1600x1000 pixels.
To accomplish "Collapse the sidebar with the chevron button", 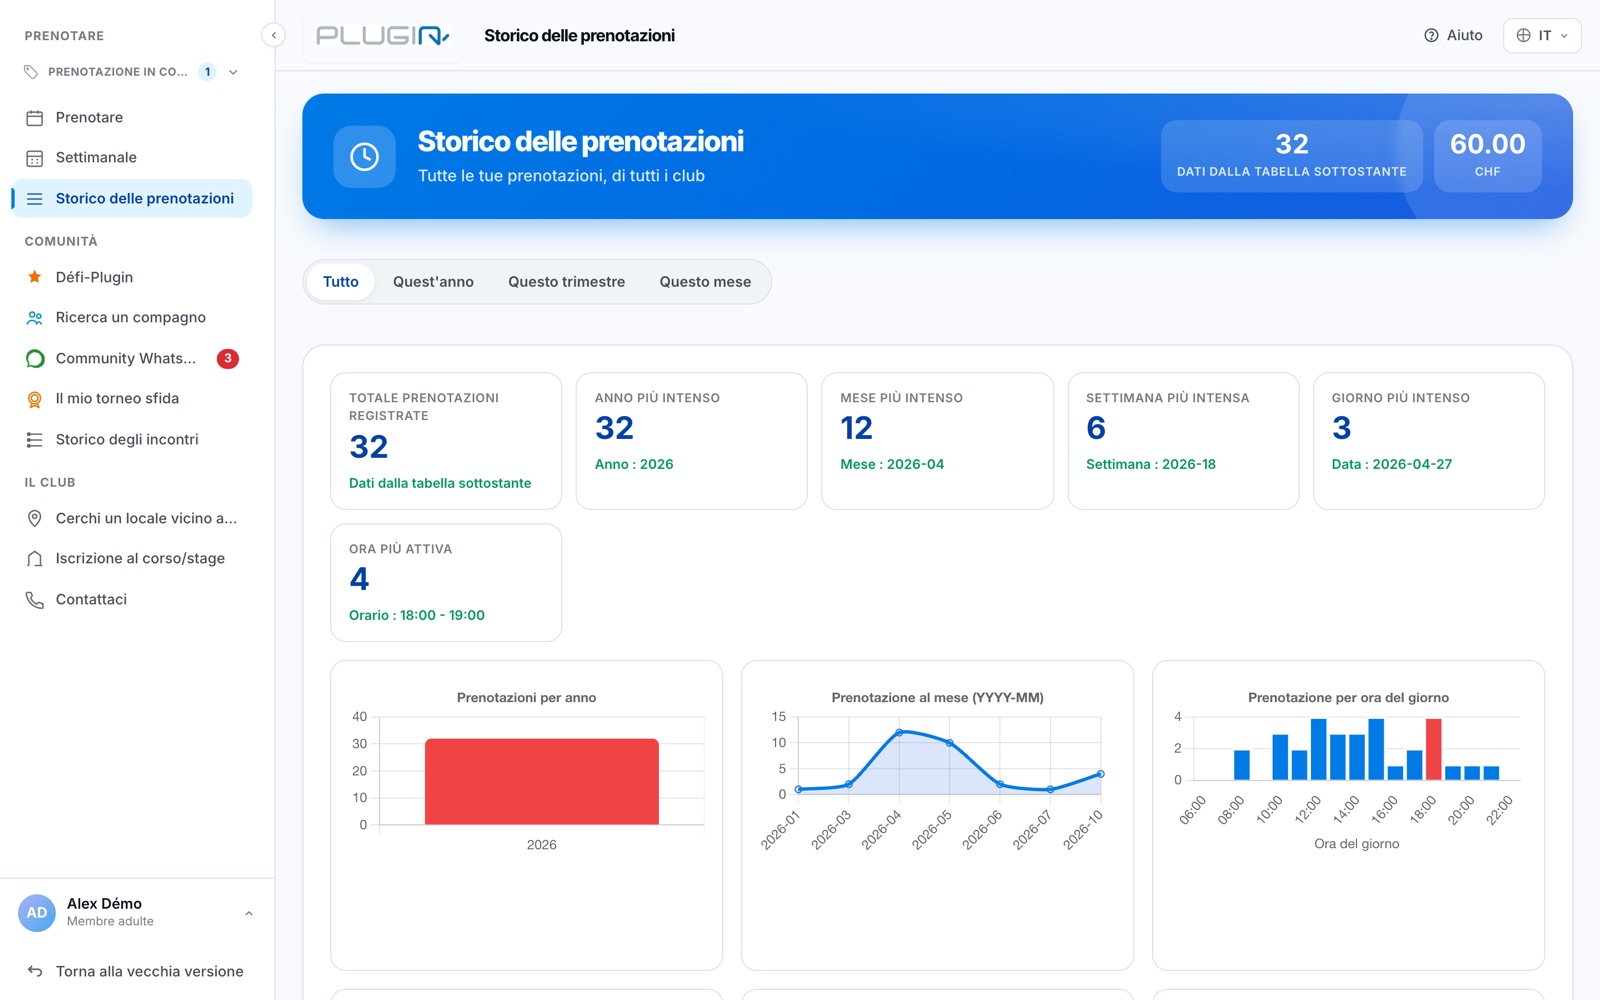I will click(273, 35).
